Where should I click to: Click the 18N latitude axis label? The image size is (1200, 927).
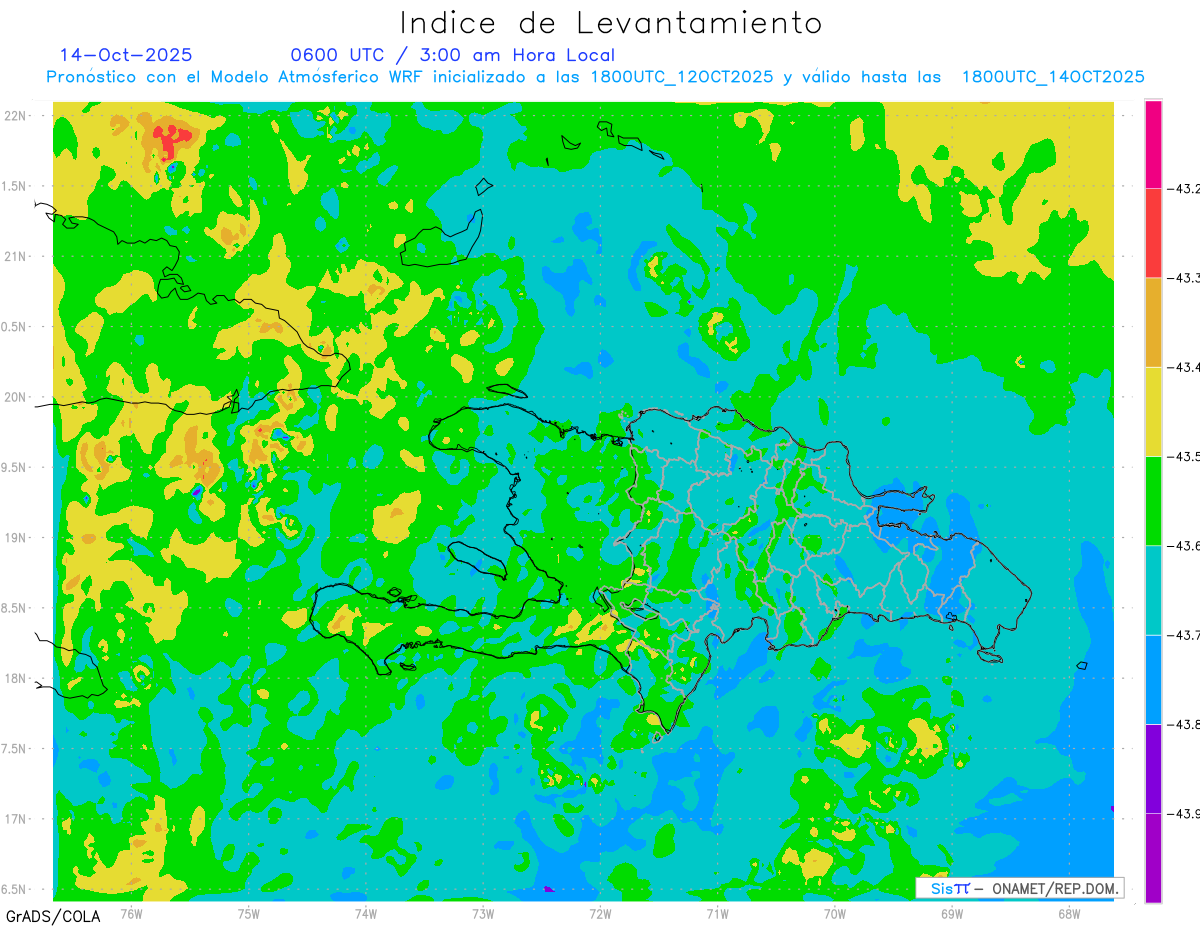(x=16, y=678)
